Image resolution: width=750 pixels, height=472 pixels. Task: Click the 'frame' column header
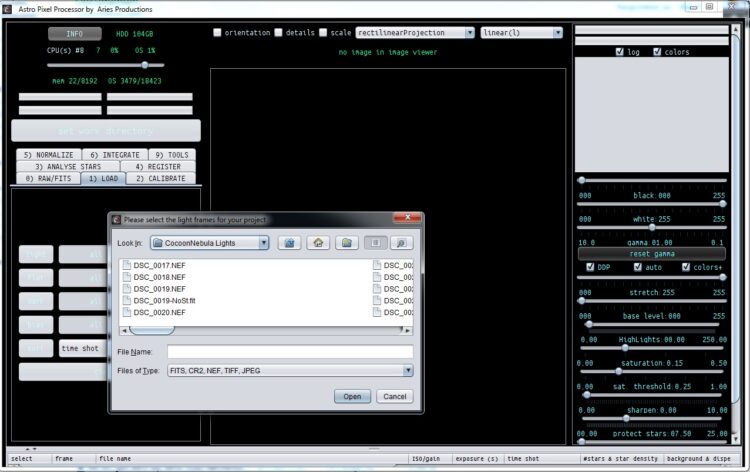[x=64, y=459]
